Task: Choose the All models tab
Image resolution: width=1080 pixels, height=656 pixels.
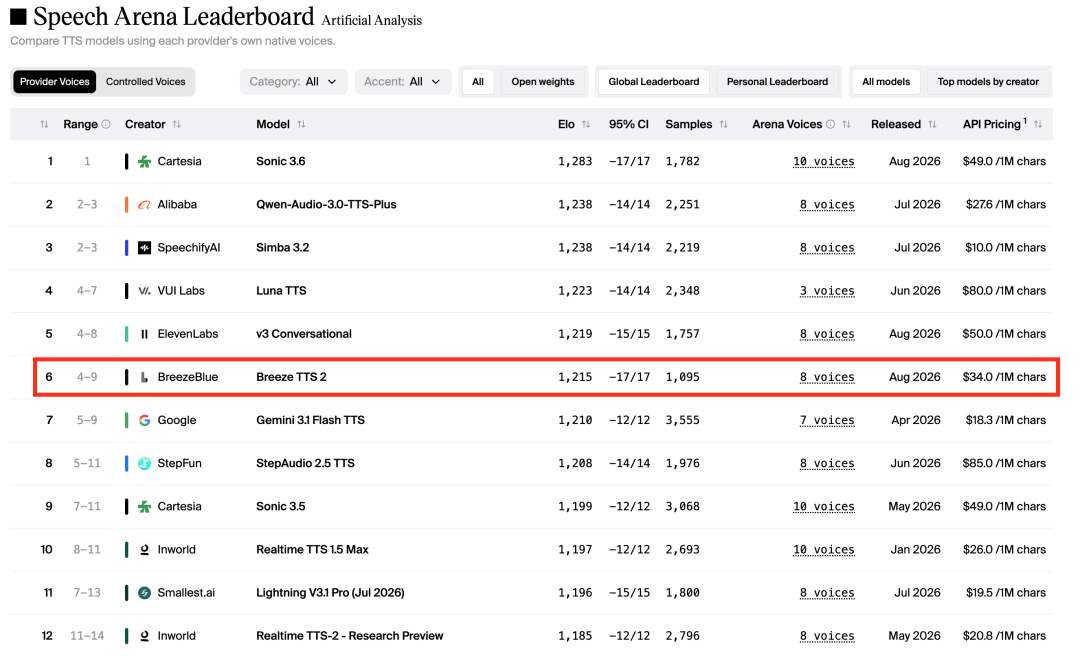Action: 886,82
